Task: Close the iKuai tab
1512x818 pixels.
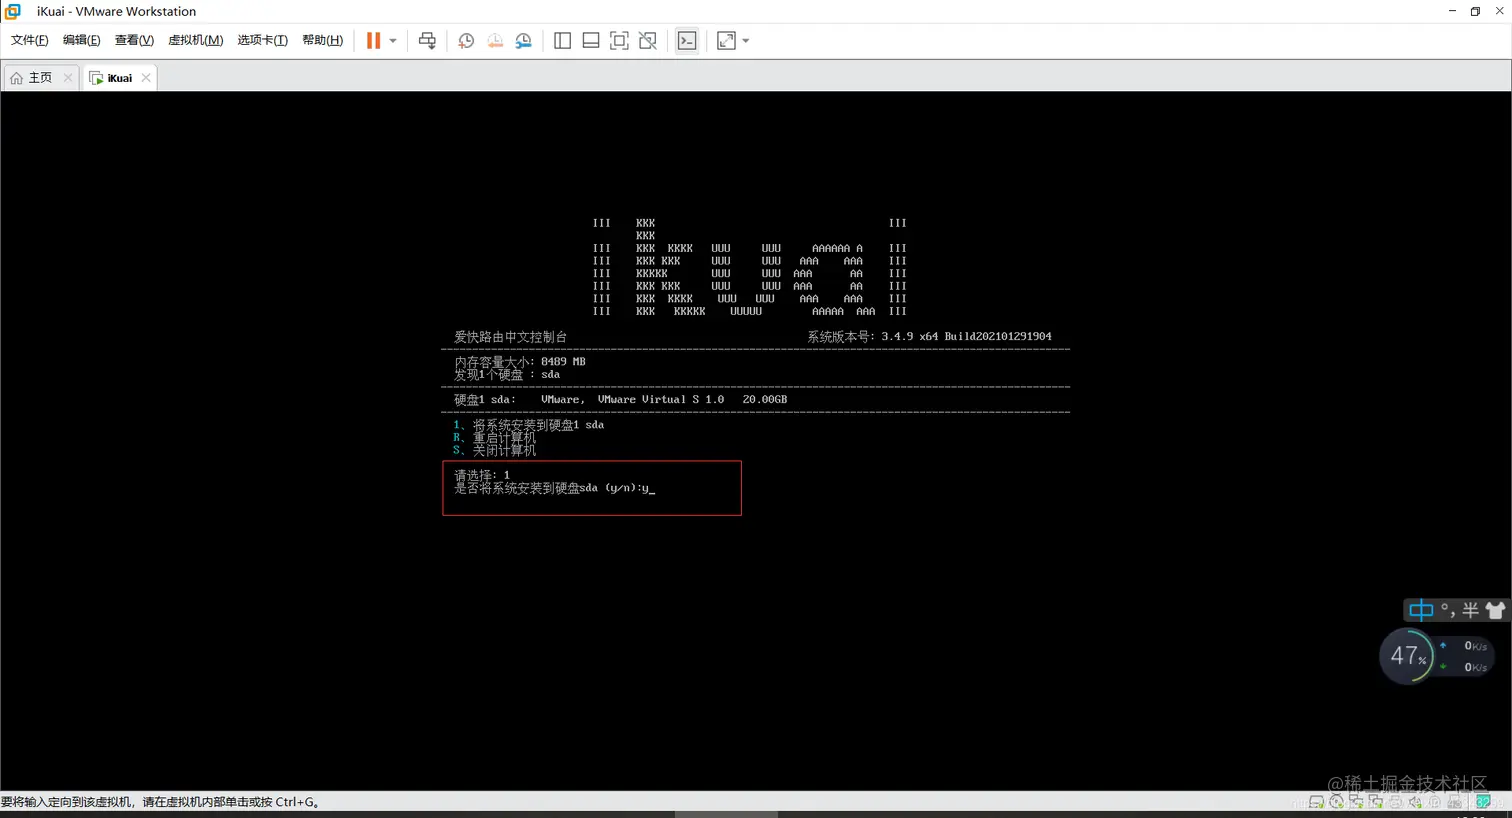Action: [146, 78]
